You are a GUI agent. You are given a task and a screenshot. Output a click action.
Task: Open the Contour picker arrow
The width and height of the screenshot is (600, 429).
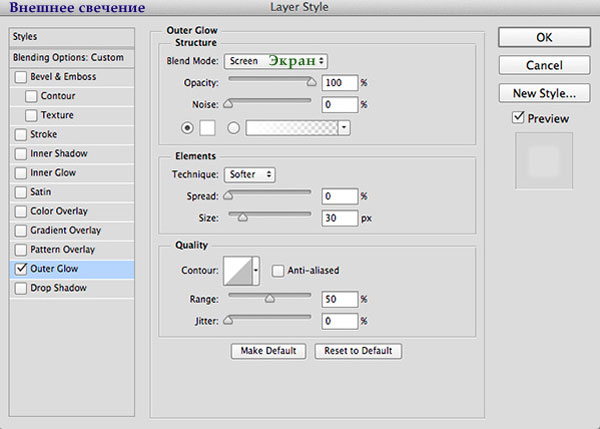coord(256,271)
